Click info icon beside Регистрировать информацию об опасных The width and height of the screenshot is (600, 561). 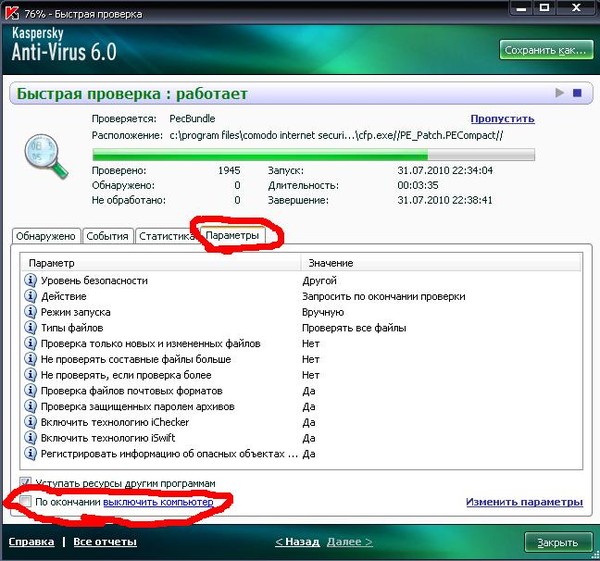pos(30,453)
